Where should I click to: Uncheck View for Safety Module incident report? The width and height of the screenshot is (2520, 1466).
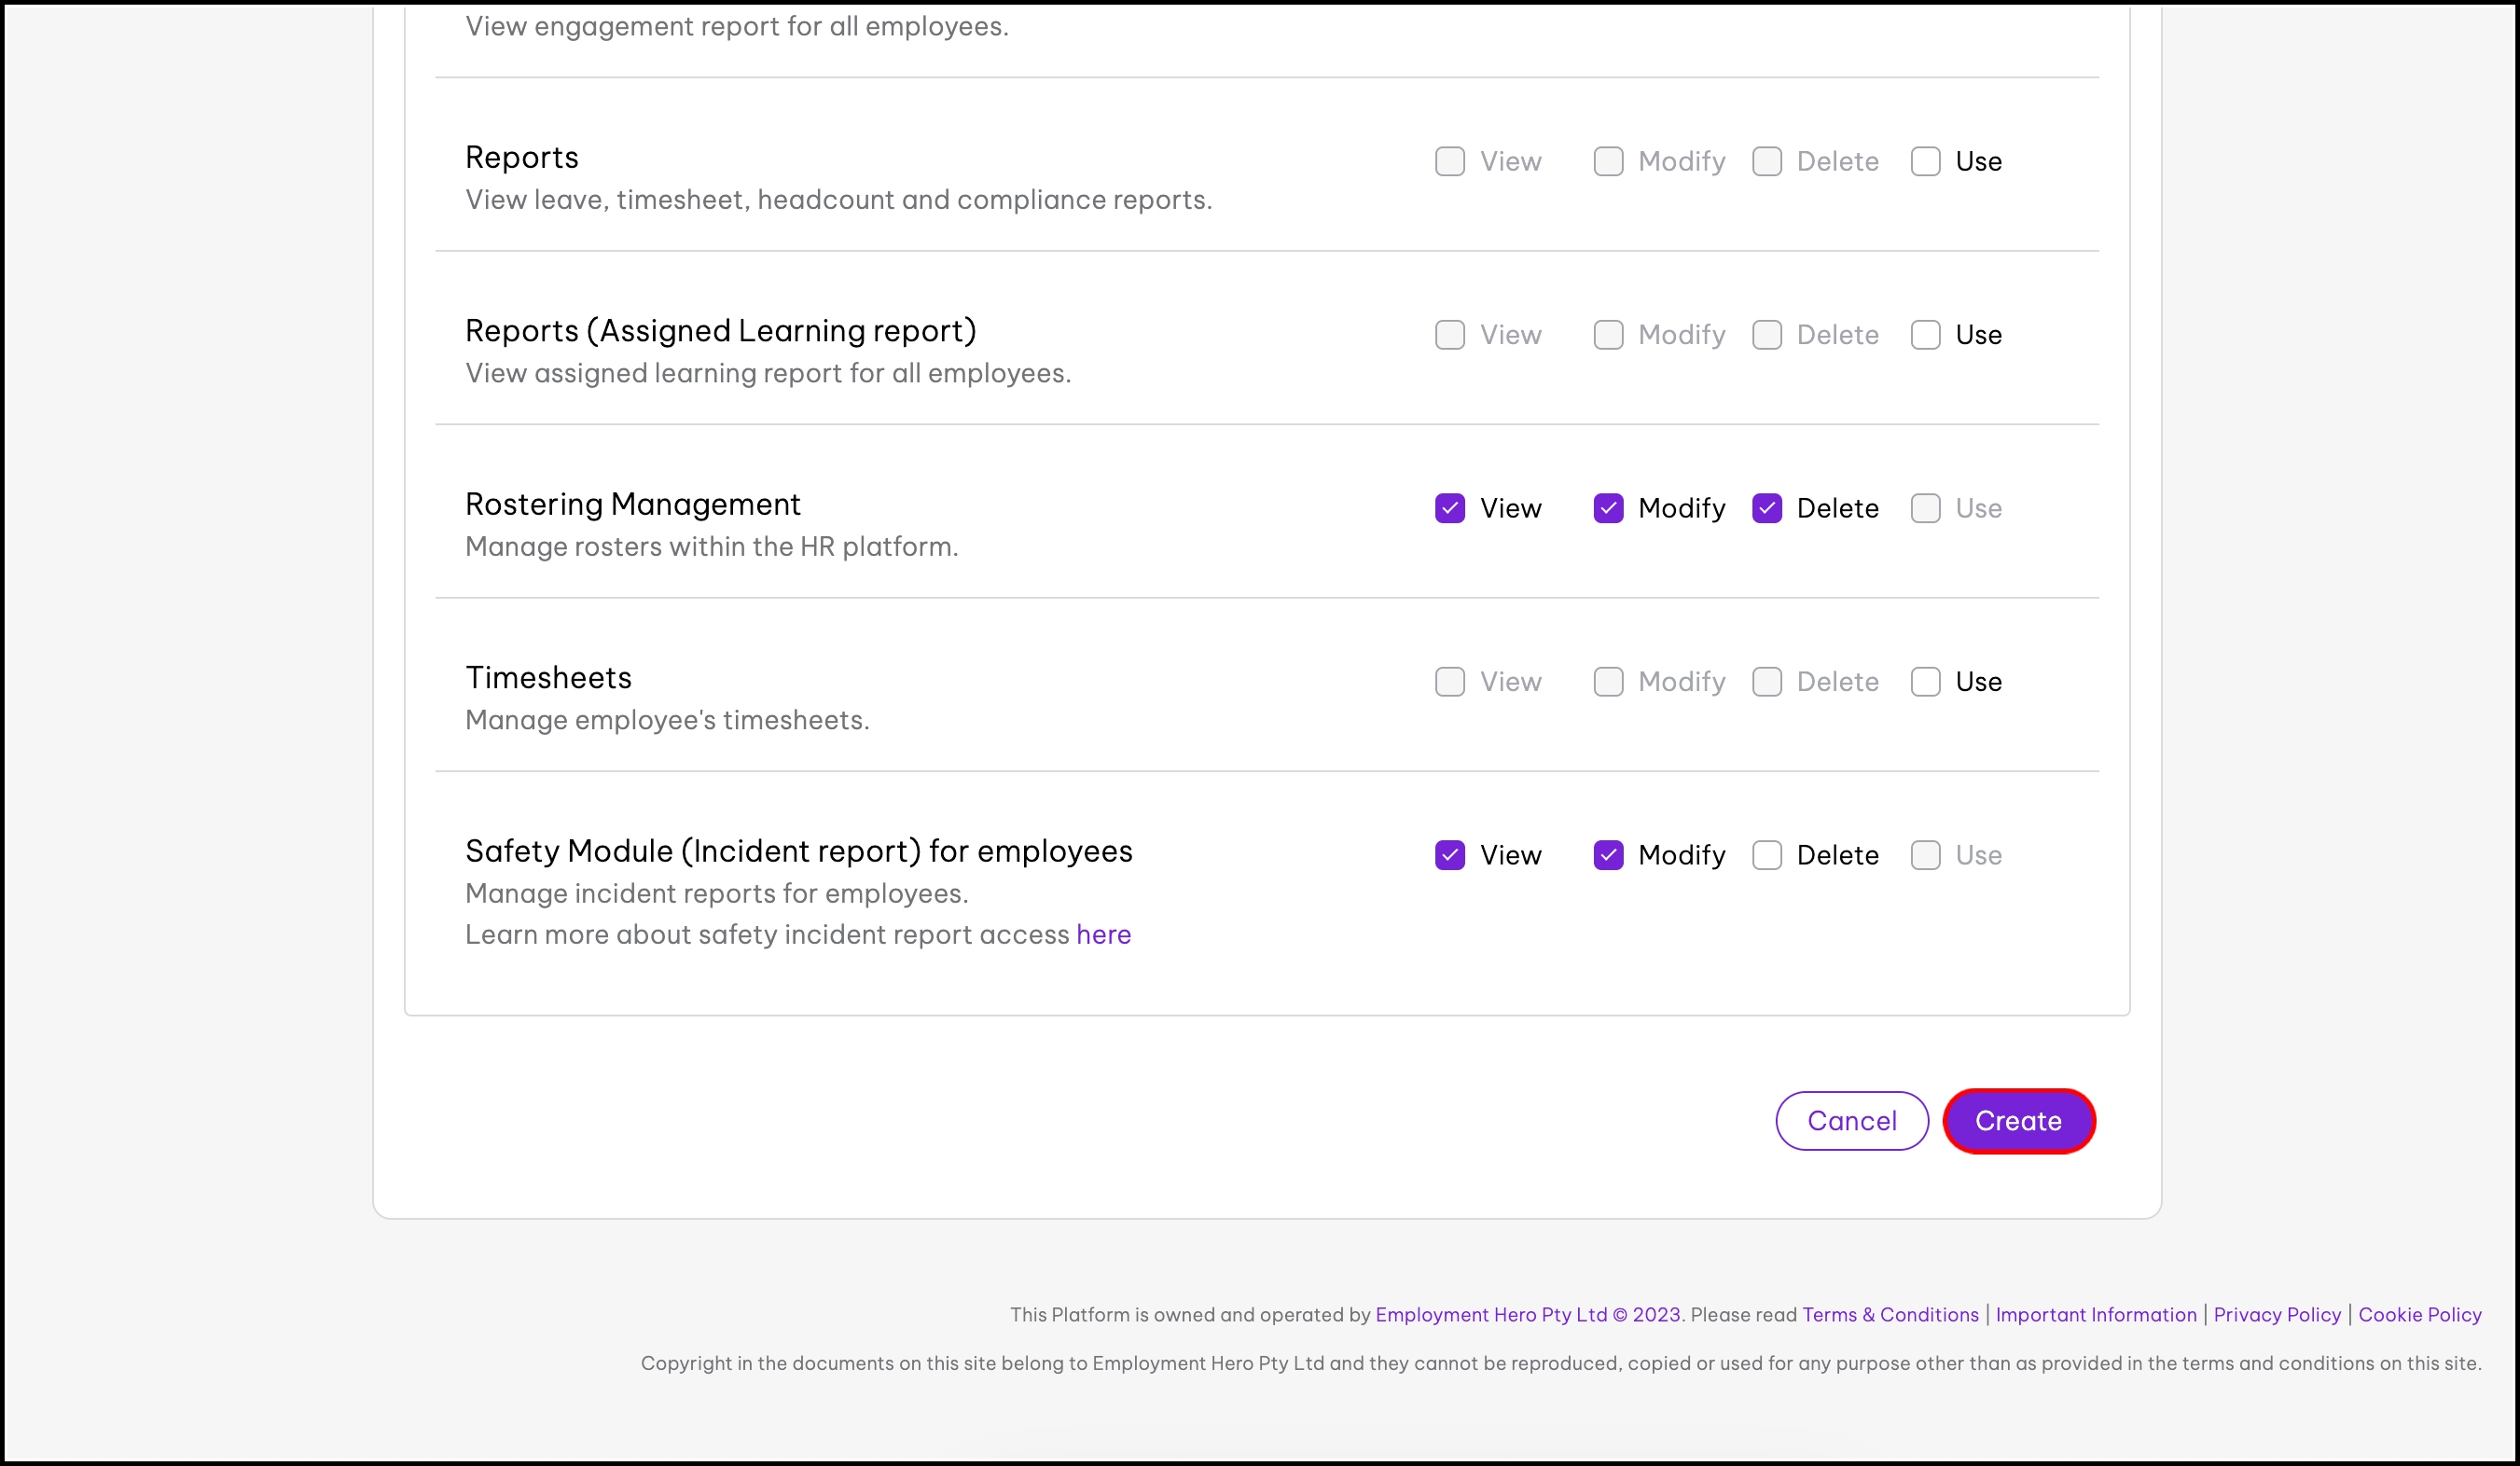(1449, 855)
